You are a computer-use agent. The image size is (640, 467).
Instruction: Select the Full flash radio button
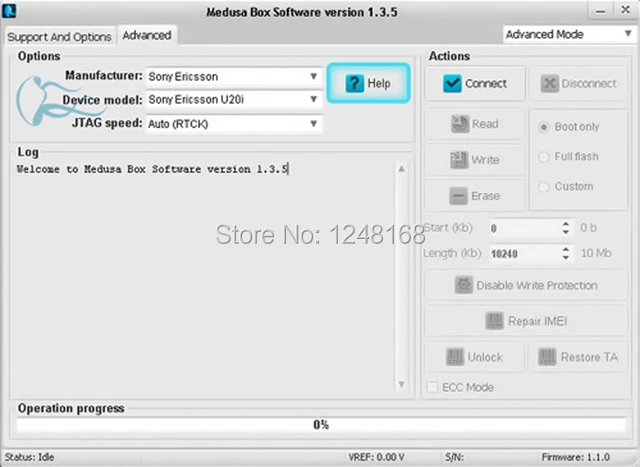click(x=543, y=157)
